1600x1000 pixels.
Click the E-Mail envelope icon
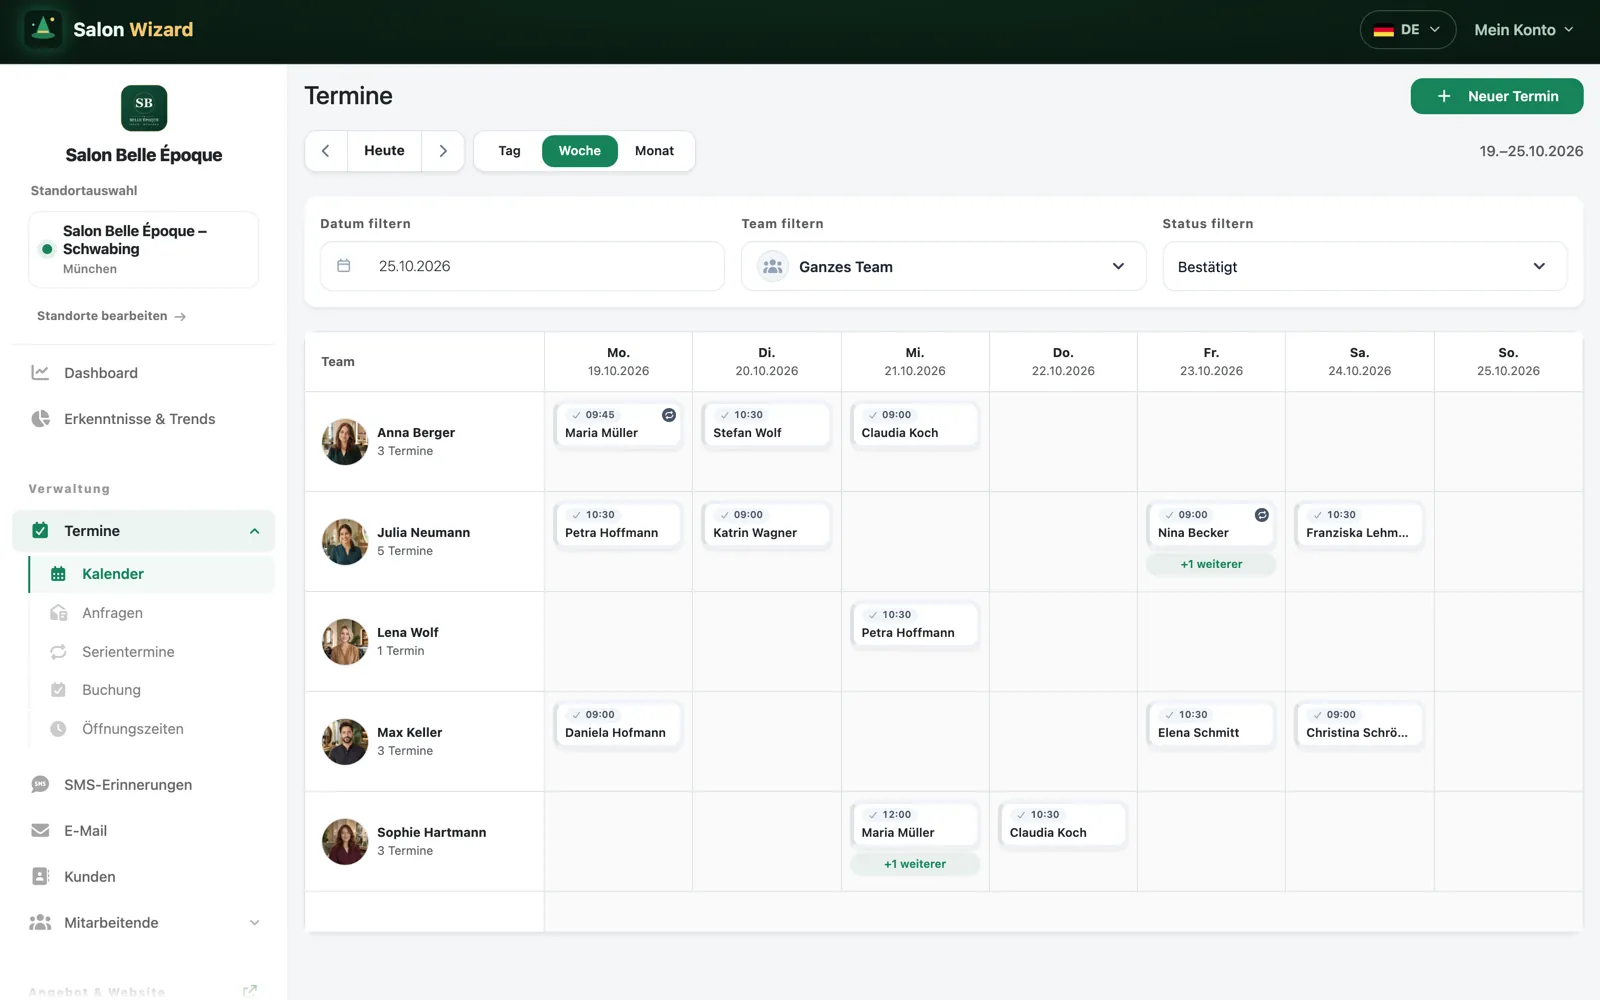pos(40,831)
